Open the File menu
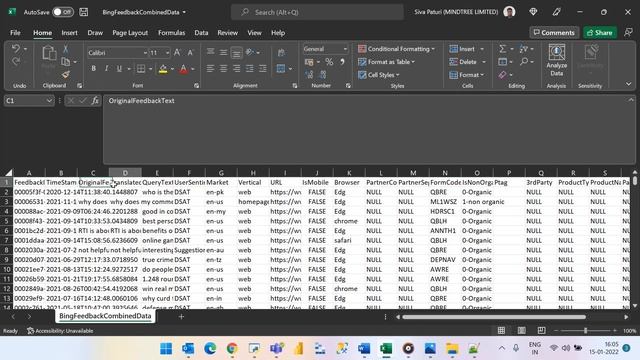Screen dimensions: 640x360 click(15, 33)
